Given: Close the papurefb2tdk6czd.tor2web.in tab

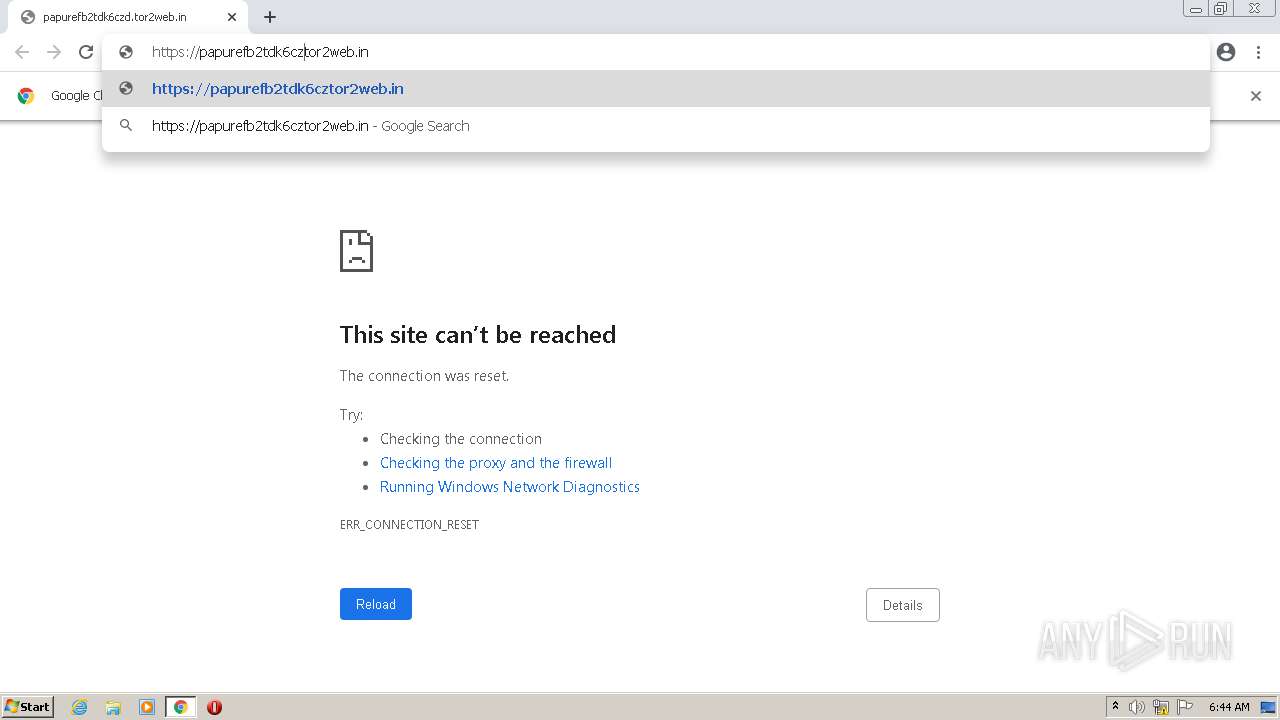Looking at the screenshot, I should coord(232,17).
